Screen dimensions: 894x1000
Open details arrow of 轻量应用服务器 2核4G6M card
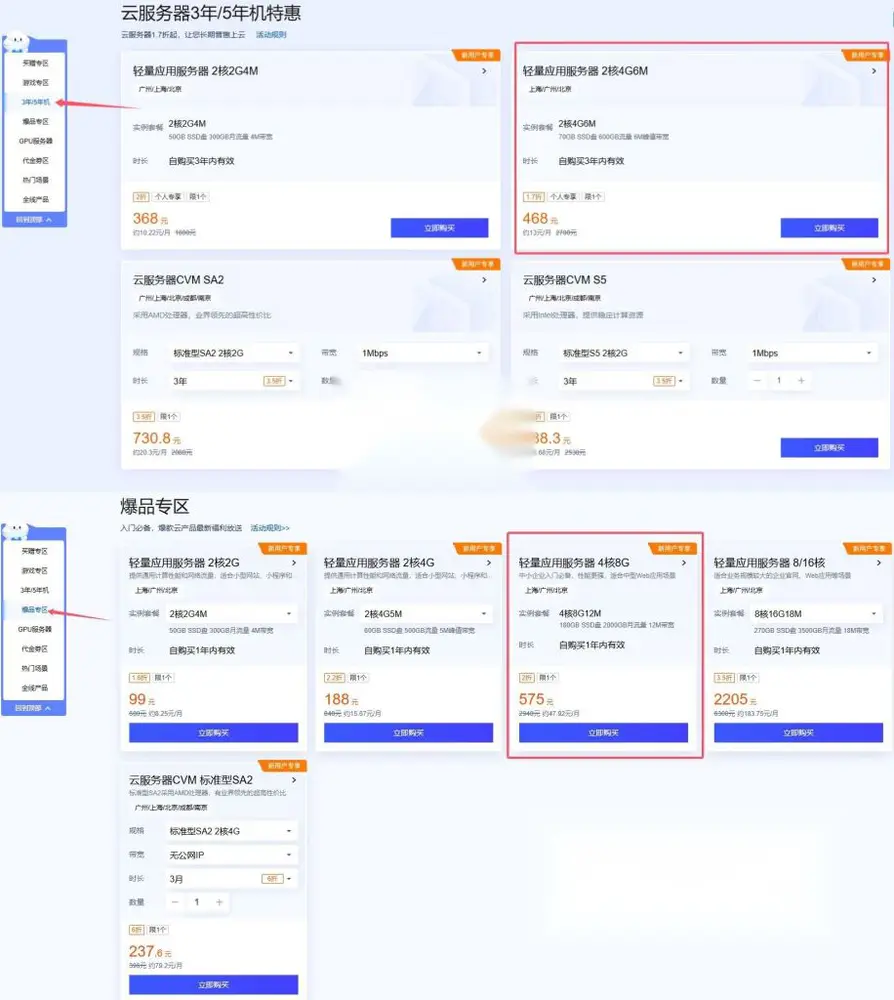[874, 71]
